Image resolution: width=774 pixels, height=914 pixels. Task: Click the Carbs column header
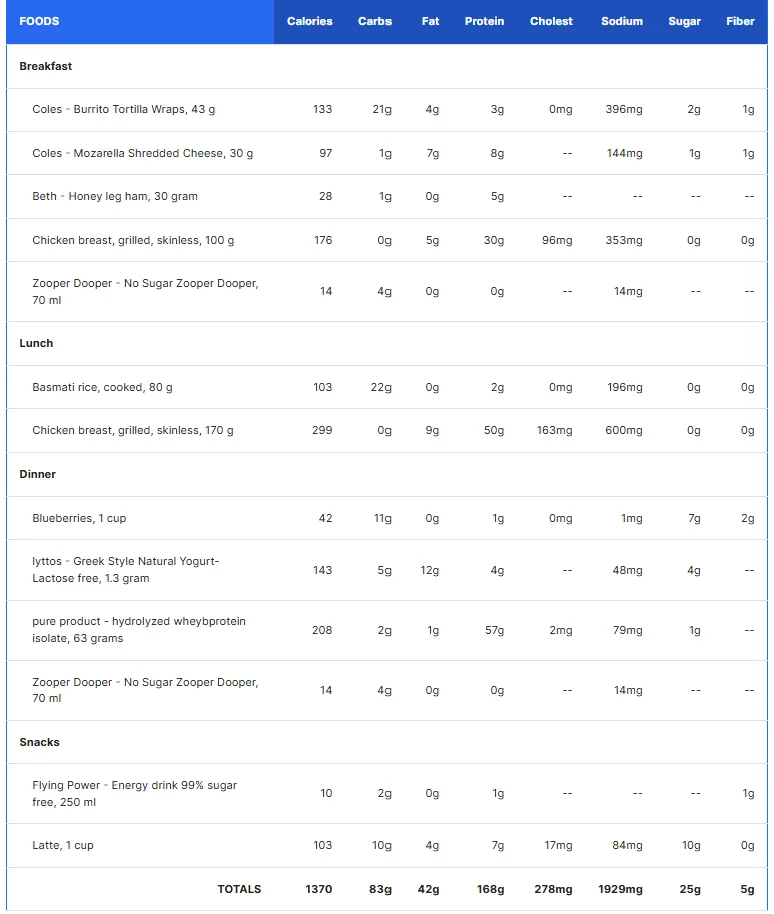(x=375, y=21)
